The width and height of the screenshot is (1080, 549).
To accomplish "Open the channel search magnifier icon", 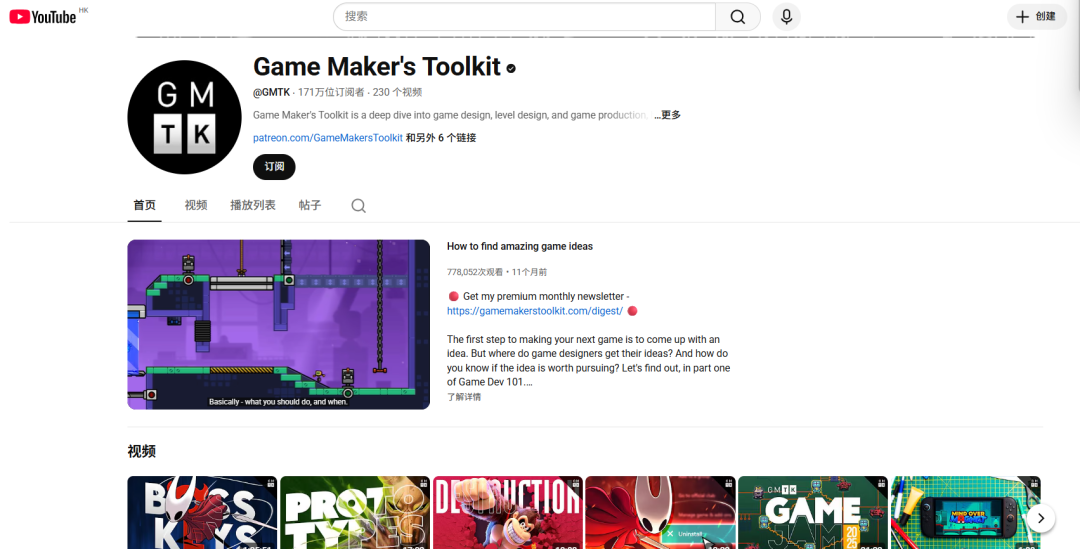I will (358, 206).
